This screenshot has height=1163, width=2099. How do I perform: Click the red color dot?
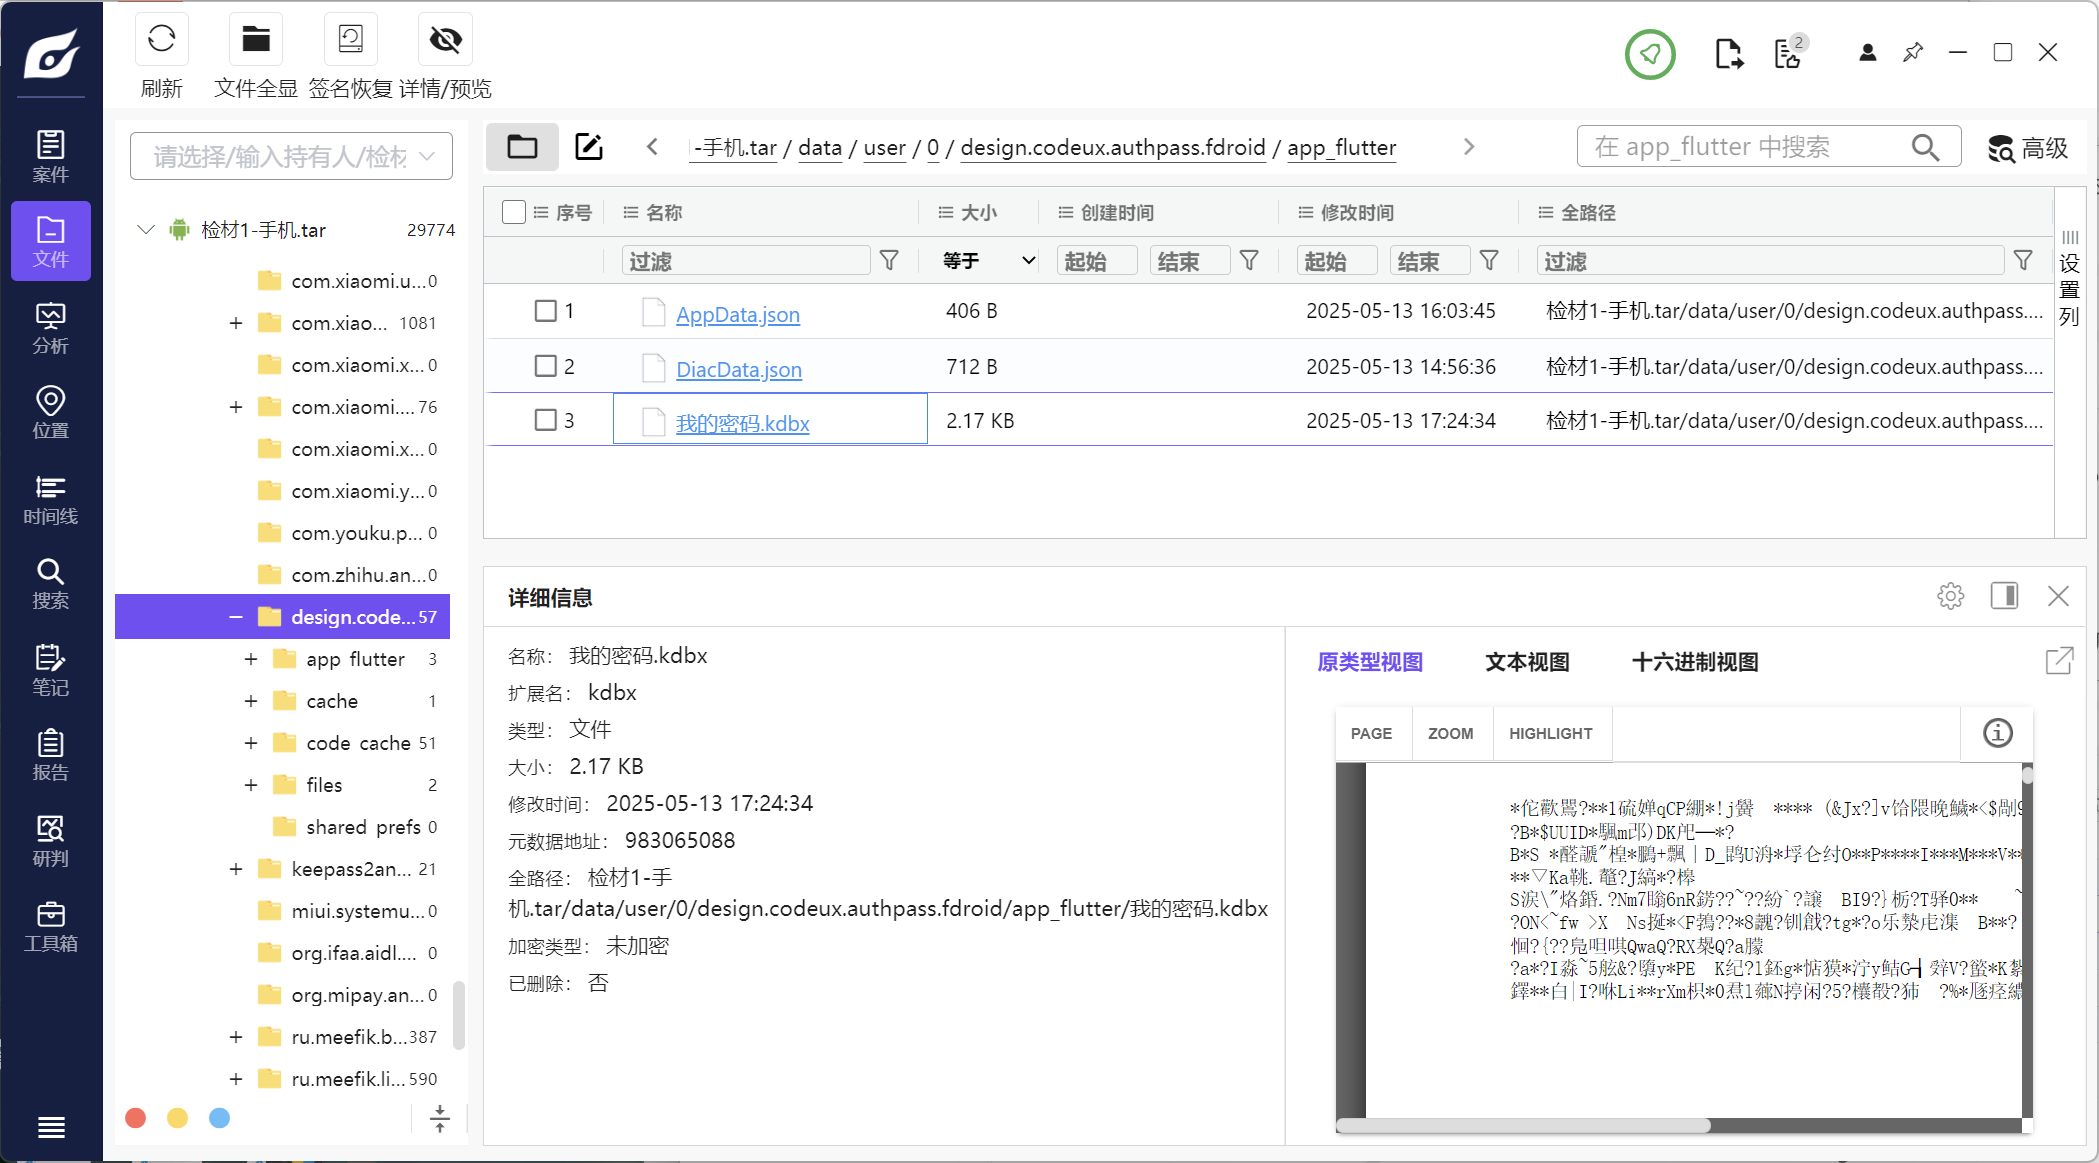136,1118
